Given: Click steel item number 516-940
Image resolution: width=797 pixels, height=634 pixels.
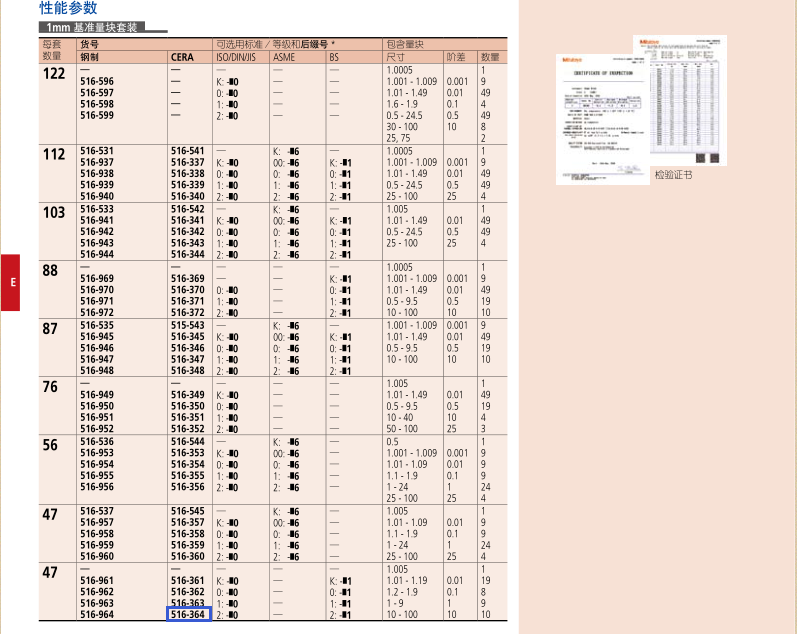Looking at the screenshot, I should pos(97,196).
